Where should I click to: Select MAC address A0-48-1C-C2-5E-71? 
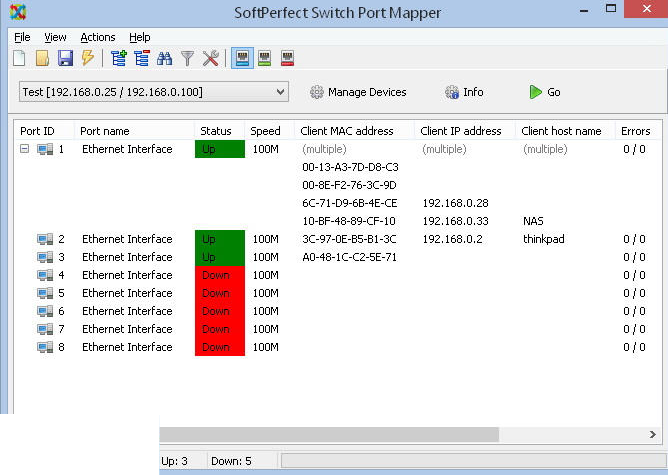click(x=349, y=257)
